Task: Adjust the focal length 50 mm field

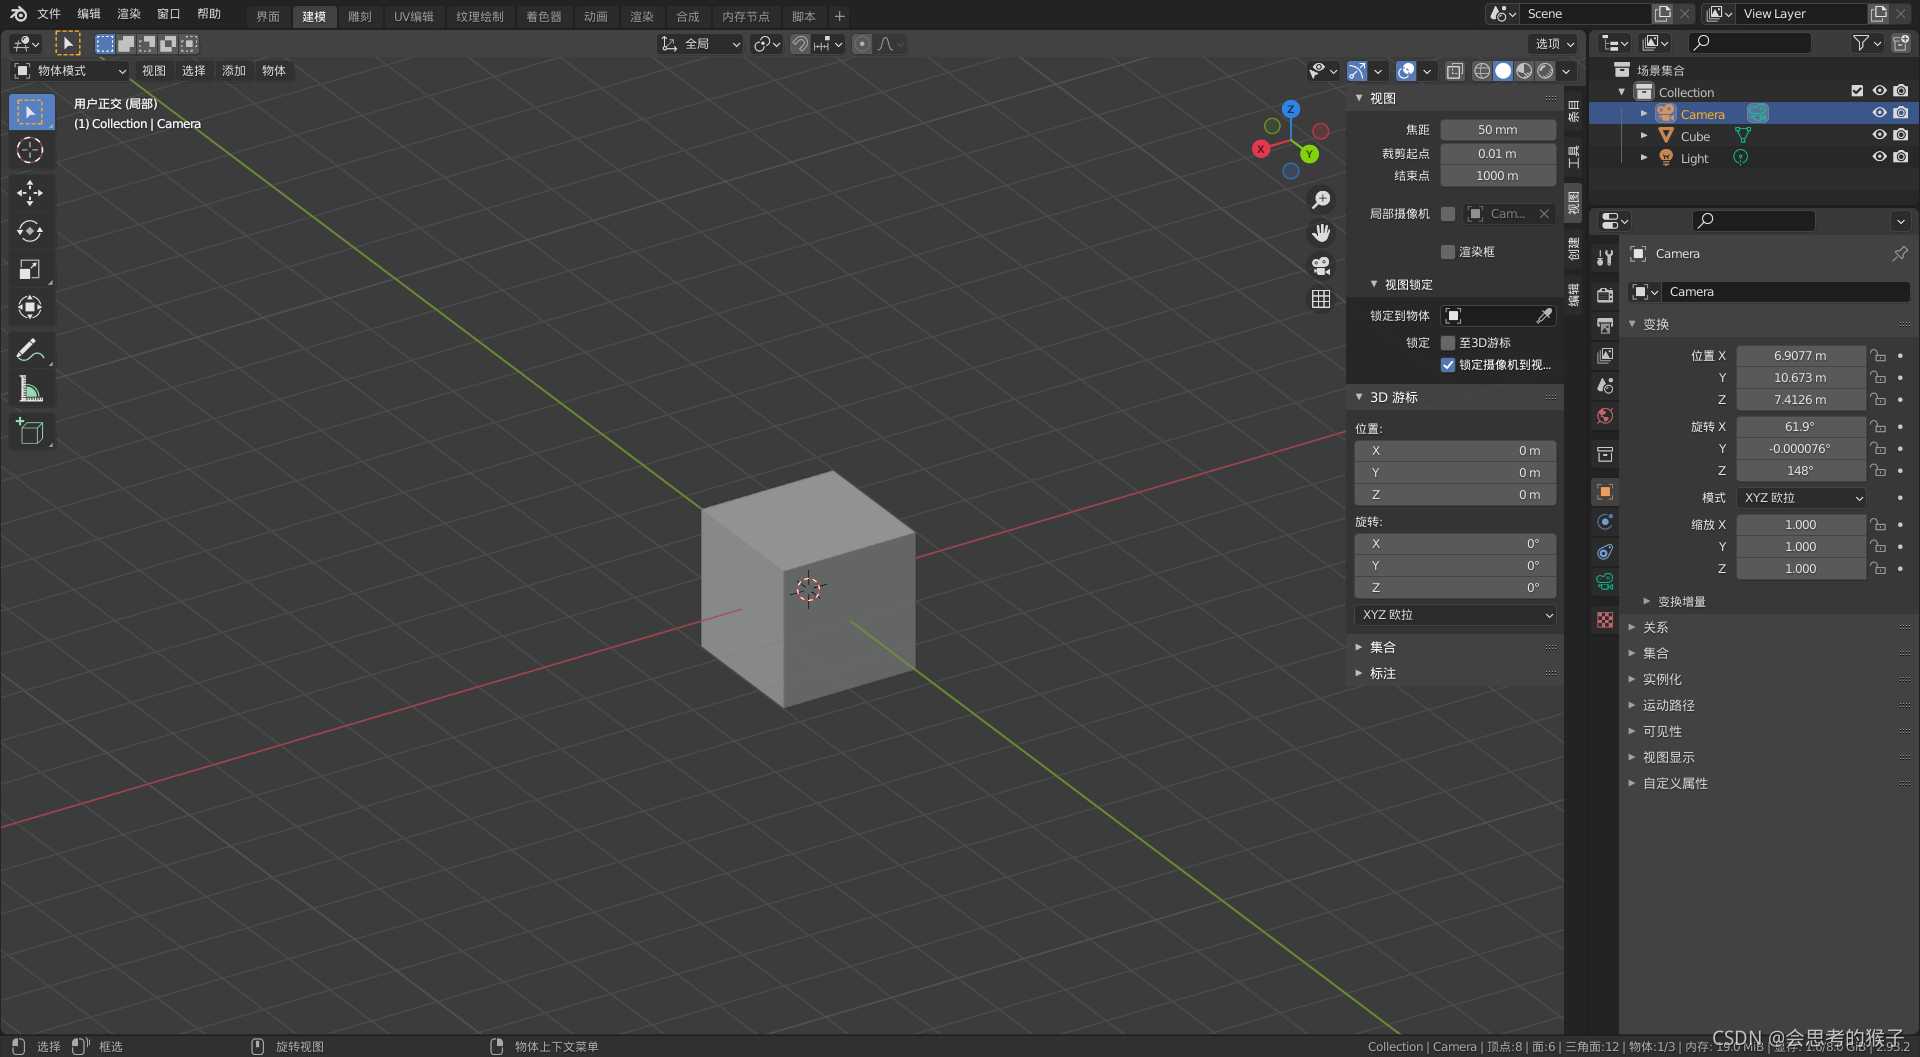Action: (1498, 130)
